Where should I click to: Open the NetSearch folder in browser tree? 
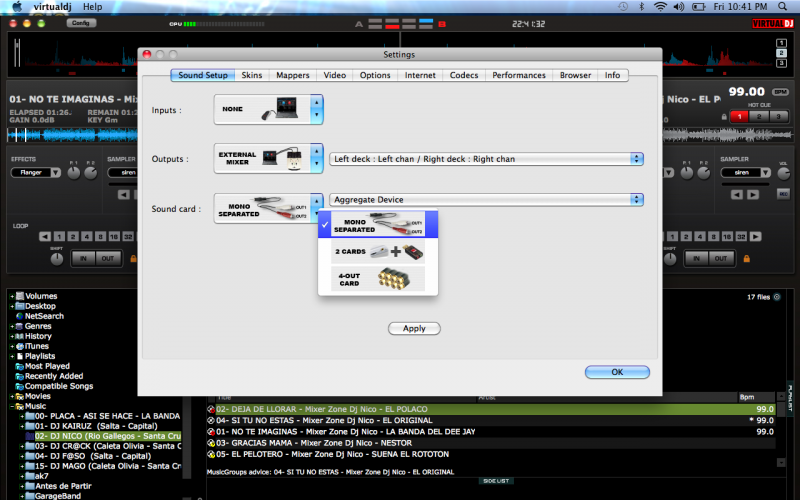click(x=44, y=316)
